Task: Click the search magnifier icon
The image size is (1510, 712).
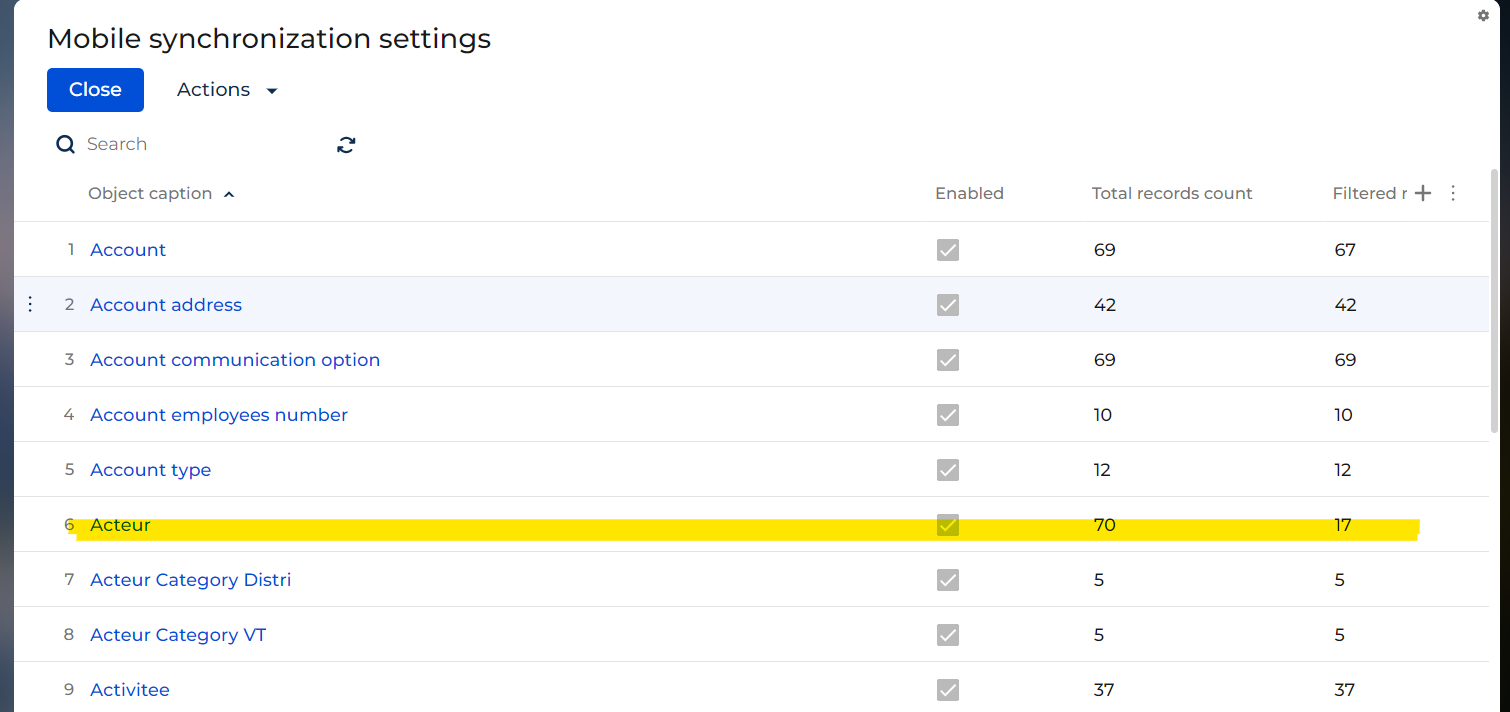Action: (64, 143)
